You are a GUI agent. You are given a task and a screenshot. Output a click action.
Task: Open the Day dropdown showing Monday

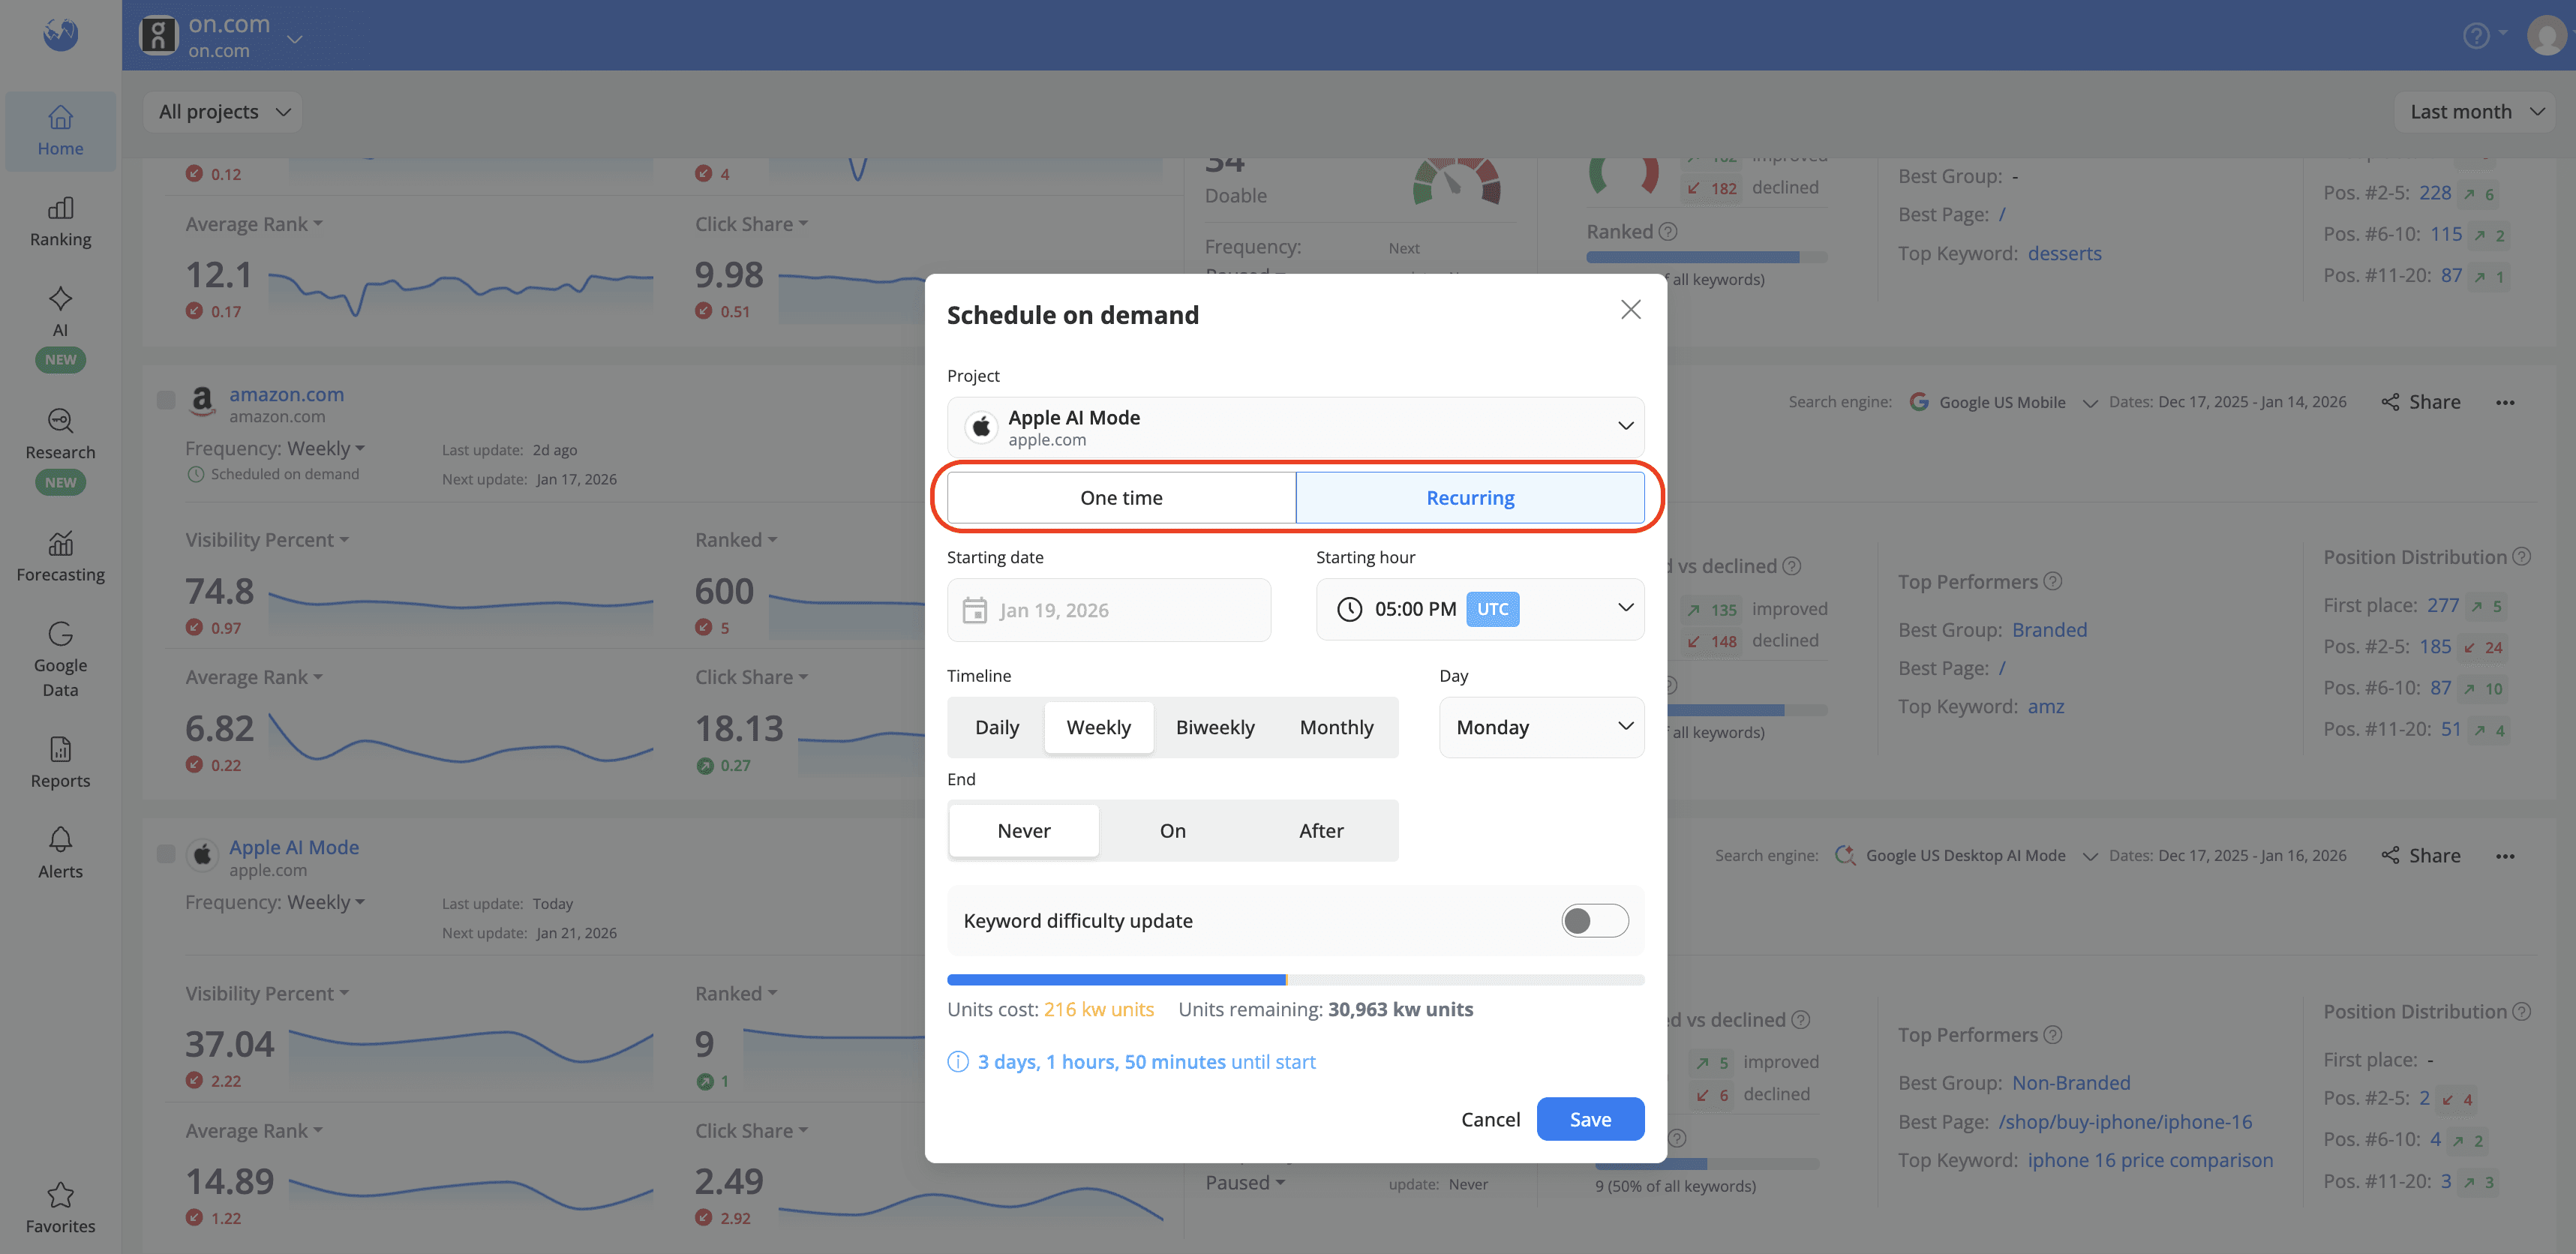(1541, 727)
